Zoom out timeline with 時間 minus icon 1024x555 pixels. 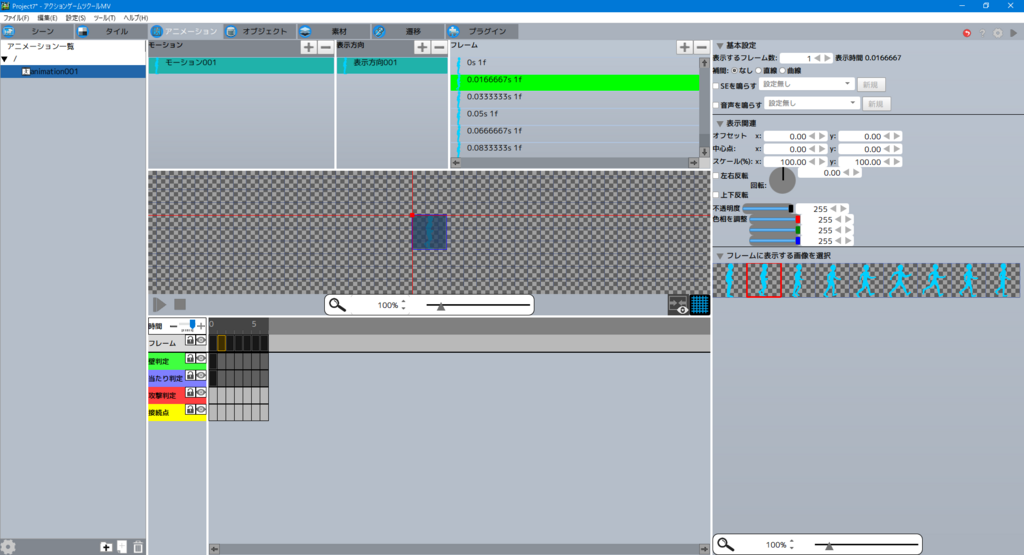[x=173, y=326]
